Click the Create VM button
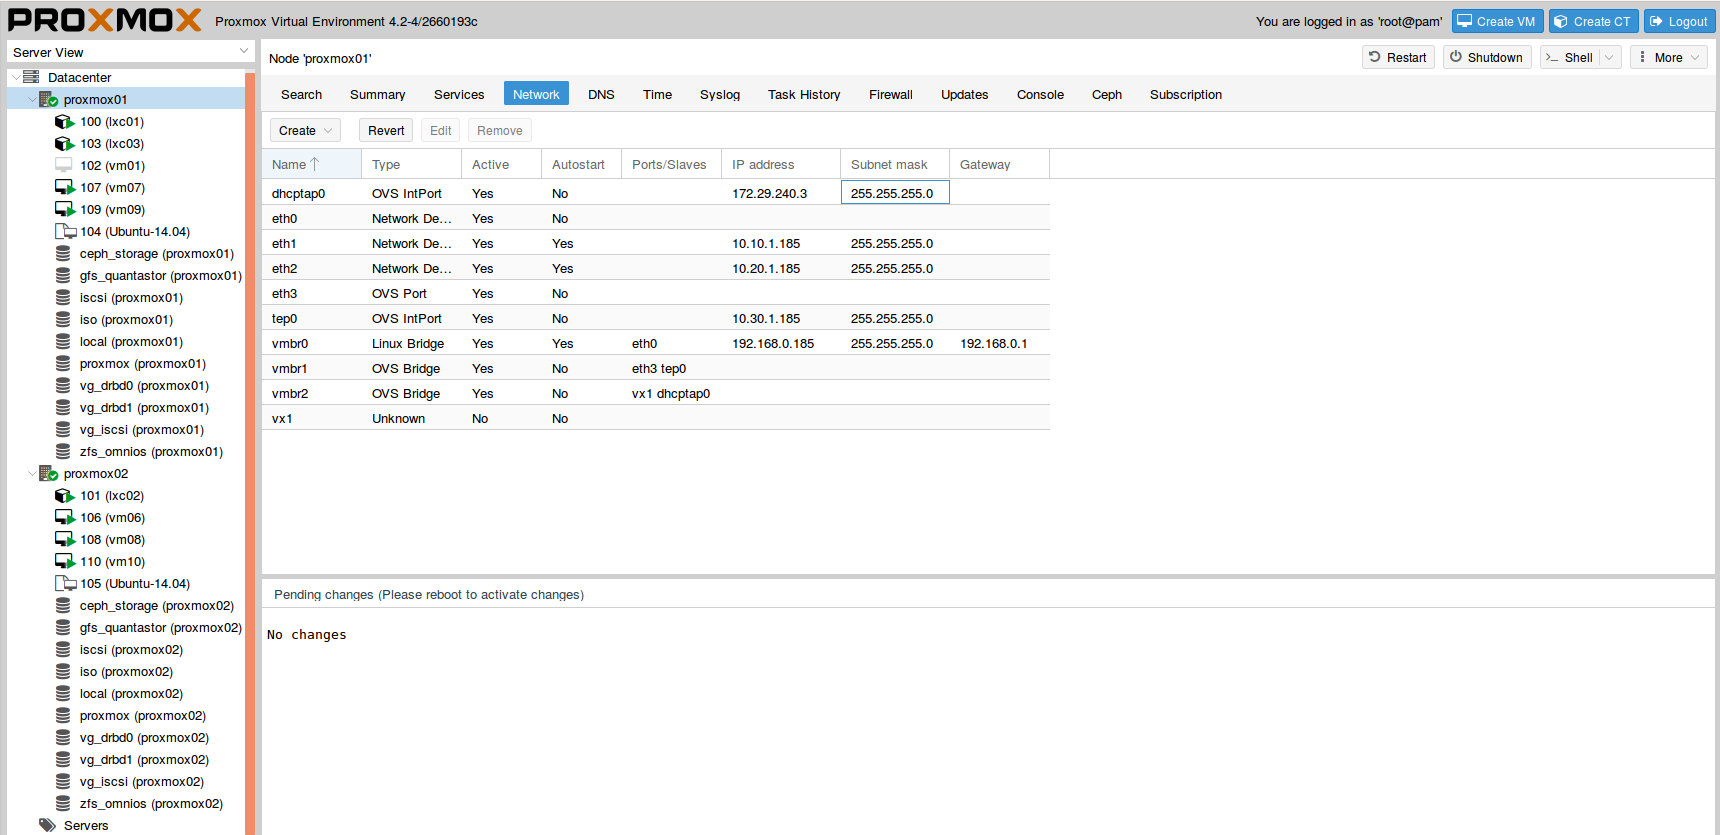 coord(1496,22)
